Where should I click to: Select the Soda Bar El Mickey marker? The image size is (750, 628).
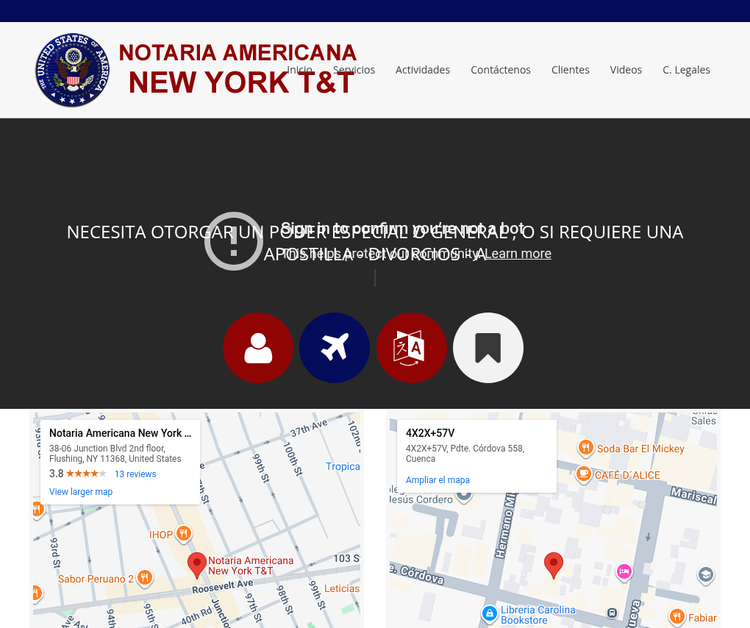pyautogui.click(x=586, y=448)
